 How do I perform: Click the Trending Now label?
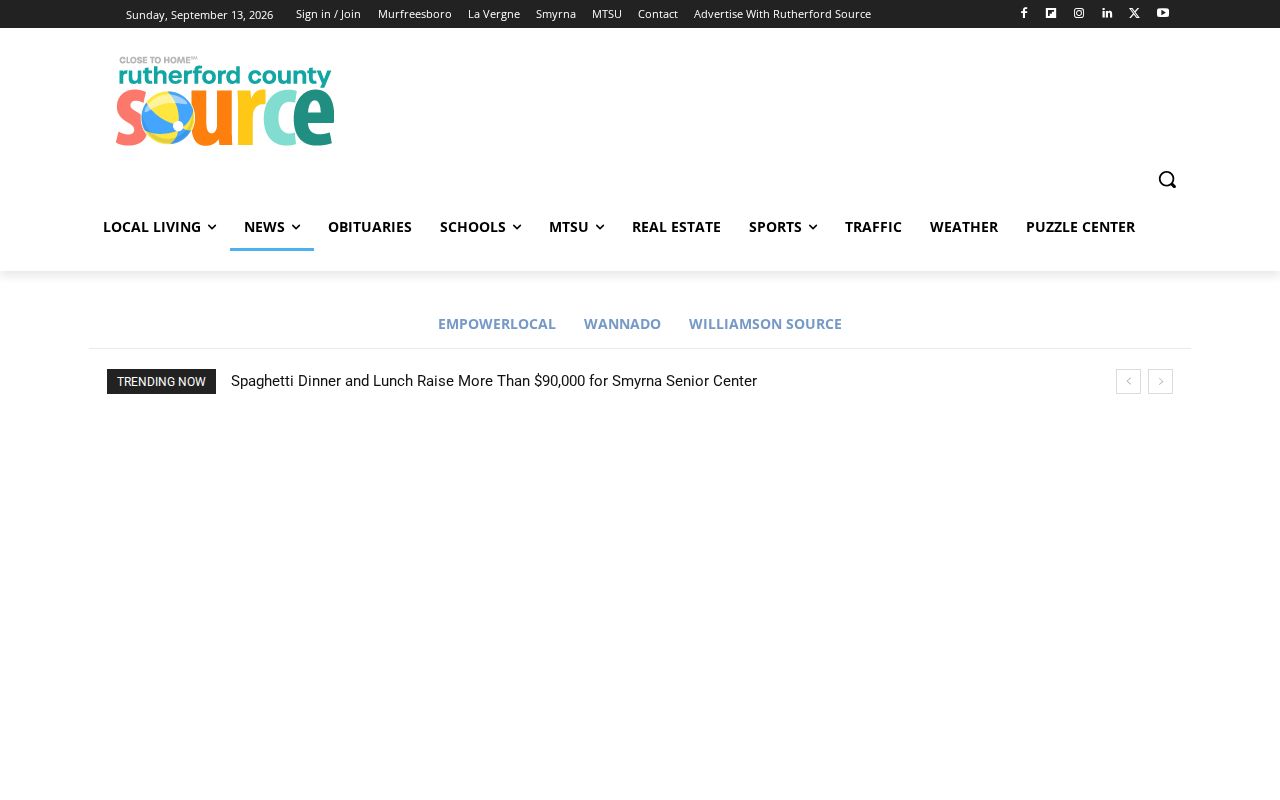(161, 382)
